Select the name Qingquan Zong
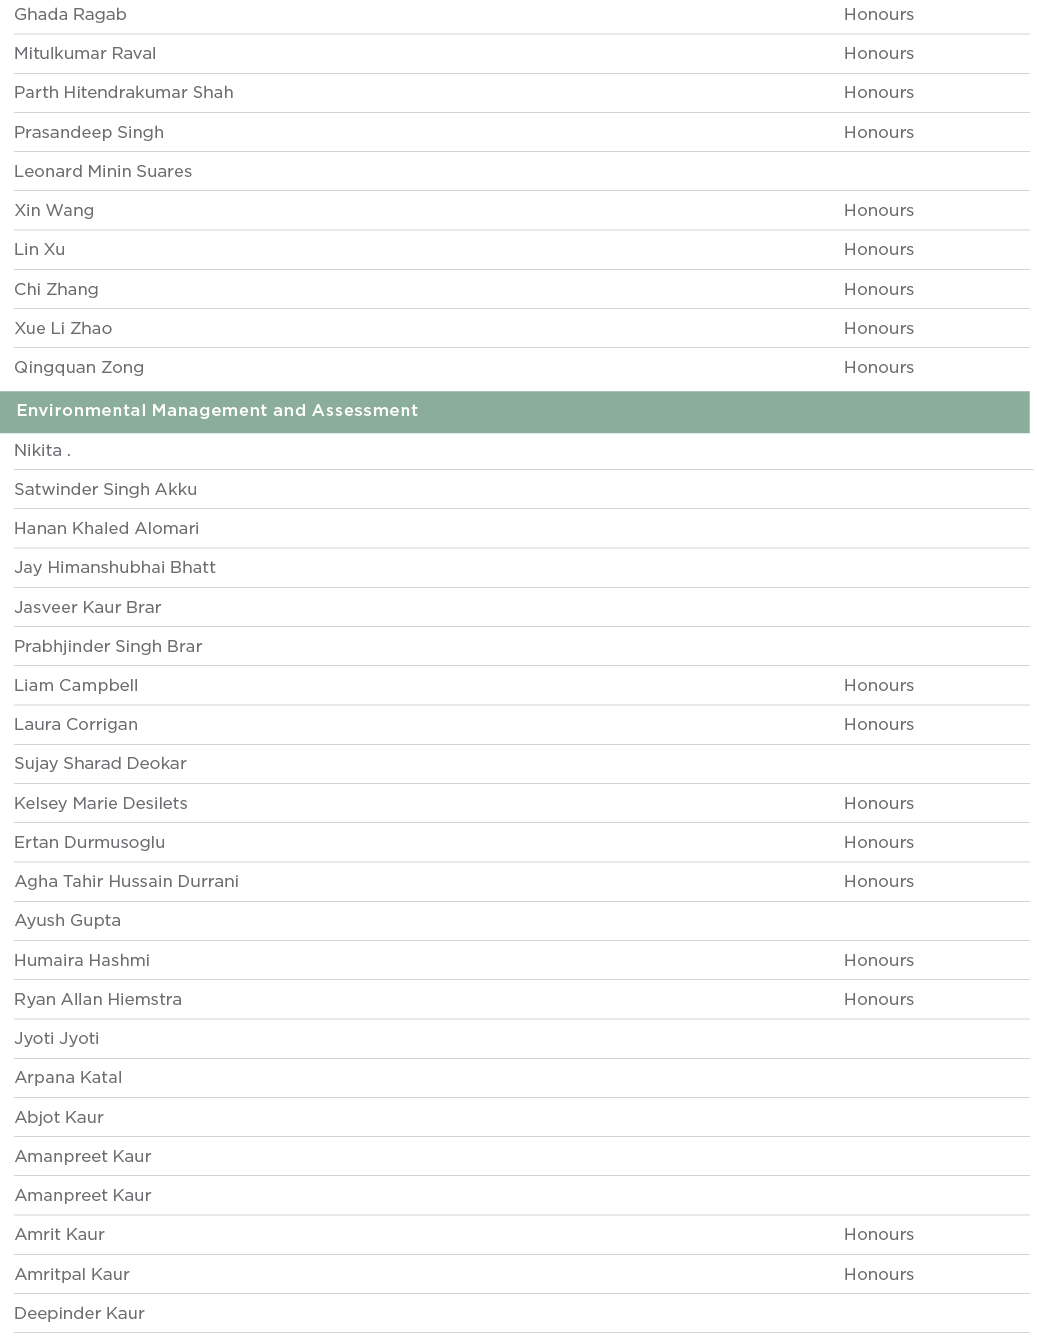 [79, 368]
